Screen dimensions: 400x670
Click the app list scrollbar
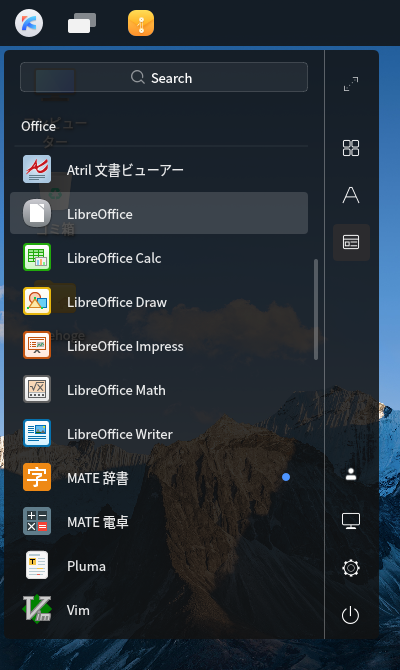pos(316,309)
